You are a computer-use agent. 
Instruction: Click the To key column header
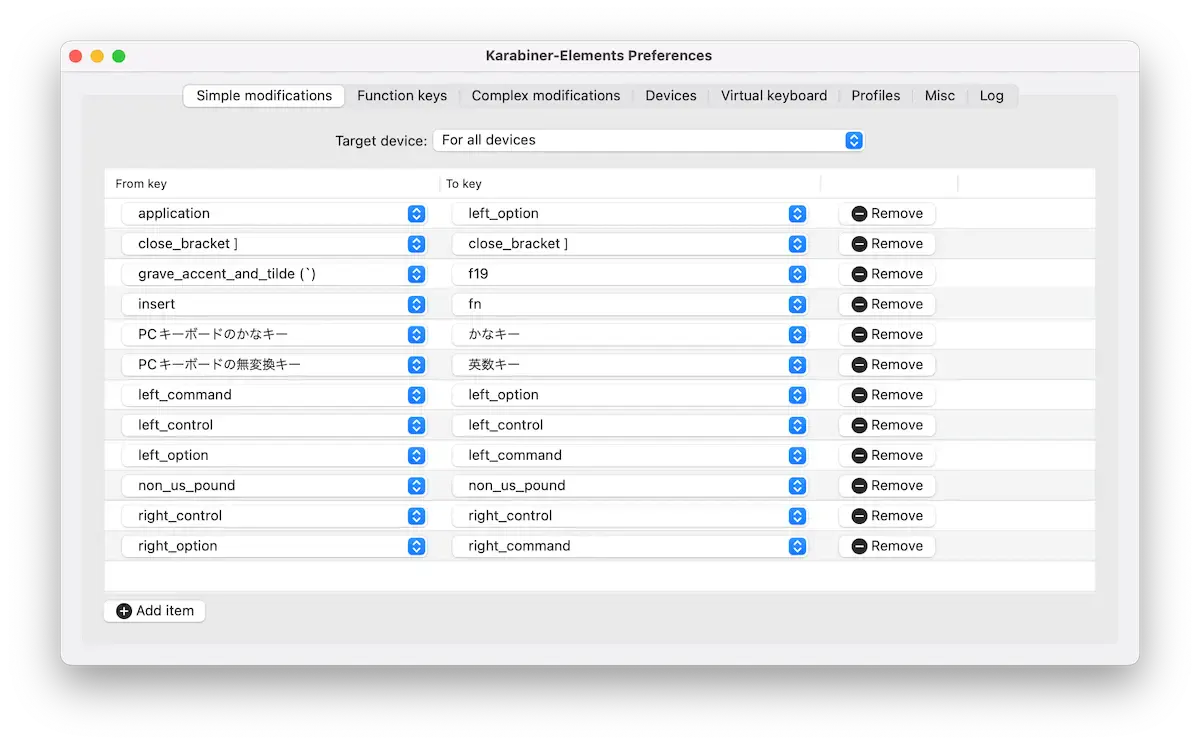point(630,184)
